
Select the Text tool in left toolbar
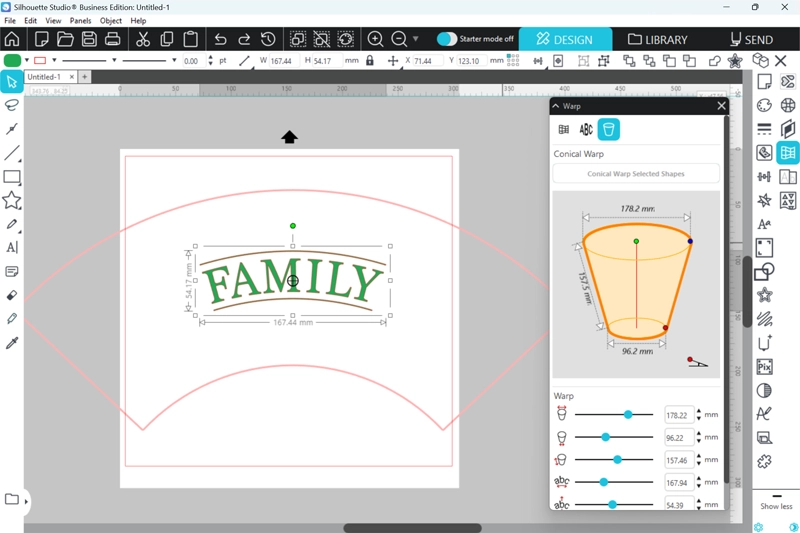(12, 248)
